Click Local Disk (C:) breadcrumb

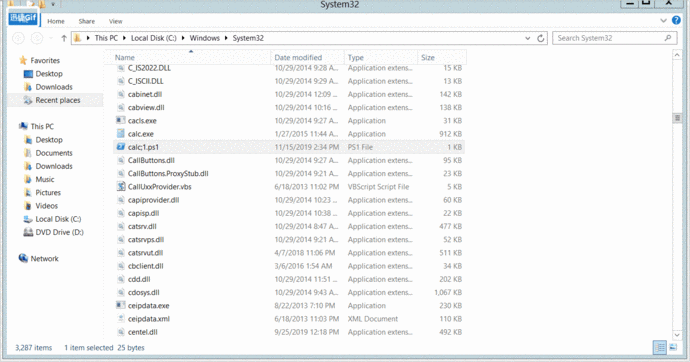pyautogui.click(x=154, y=38)
